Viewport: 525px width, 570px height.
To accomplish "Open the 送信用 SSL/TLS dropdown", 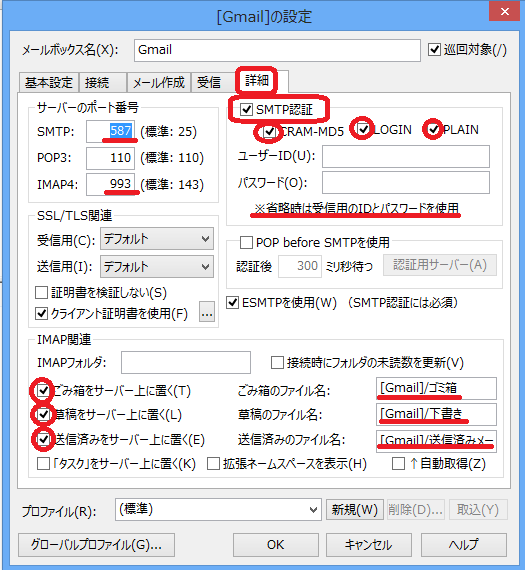I will click(157, 266).
